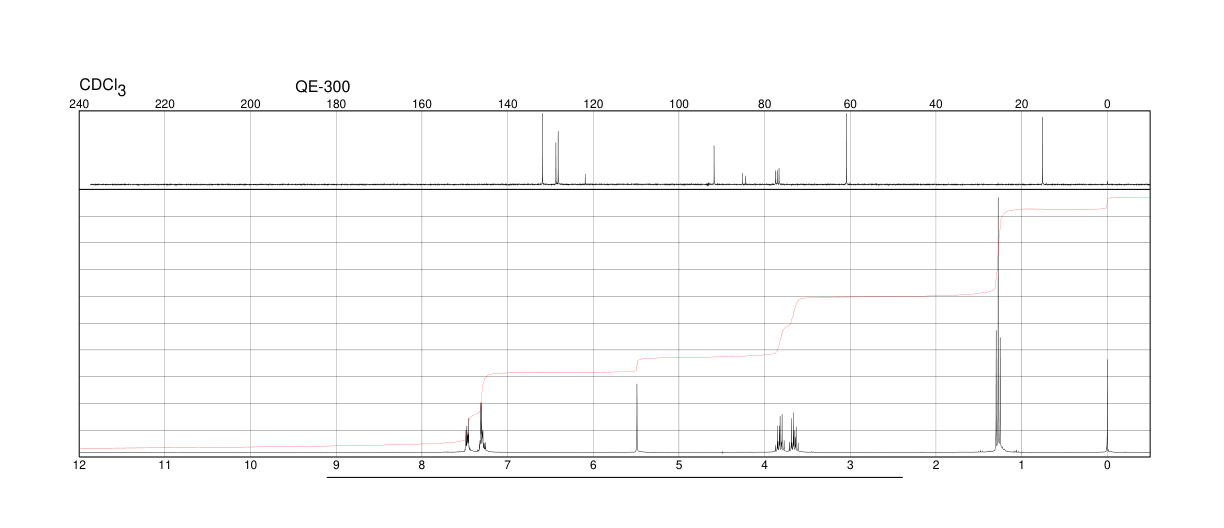Select the 240 tick label on carbon axis
The image size is (1224, 528).
tap(79, 104)
